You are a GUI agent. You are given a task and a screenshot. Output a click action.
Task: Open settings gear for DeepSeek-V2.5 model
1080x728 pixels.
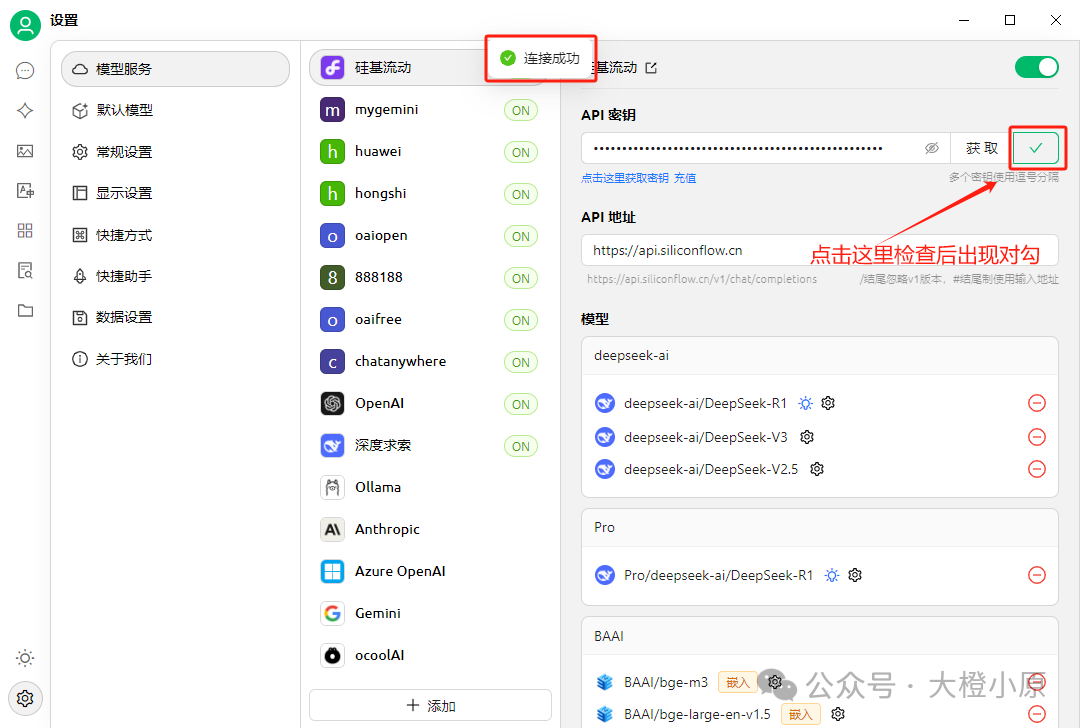(817, 469)
